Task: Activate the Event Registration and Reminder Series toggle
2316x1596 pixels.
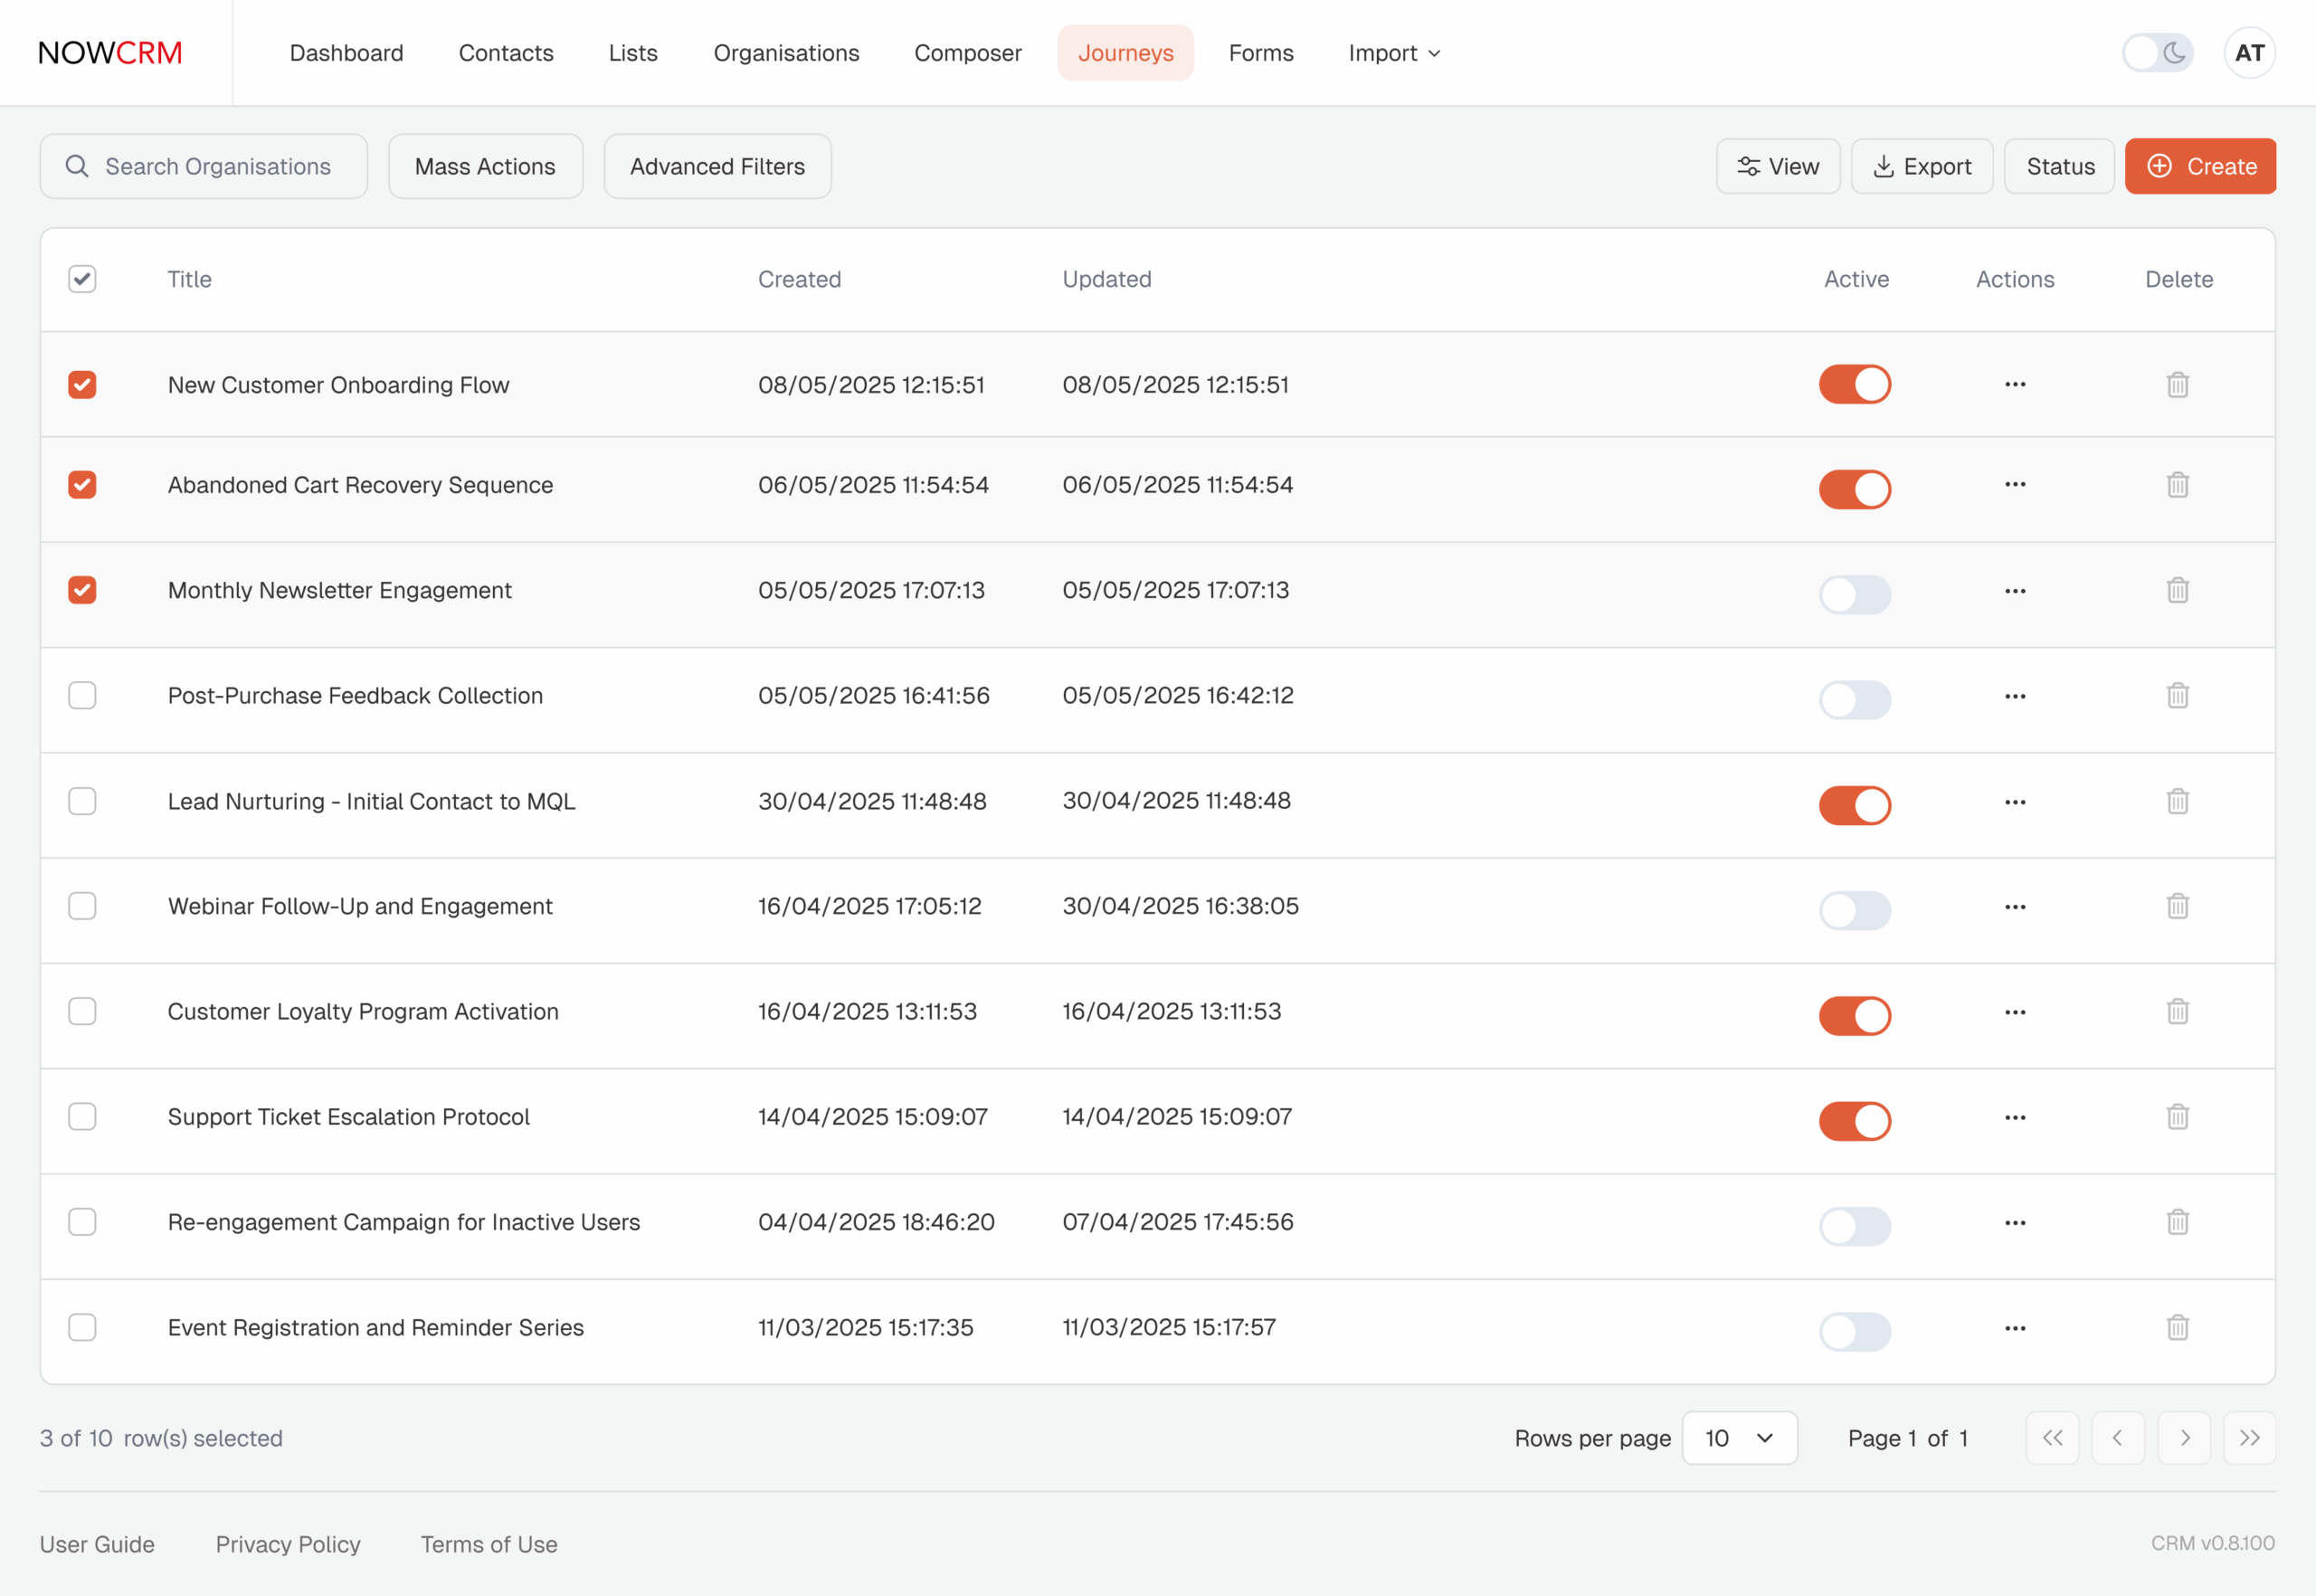Action: click(x=1855, y=1332)
